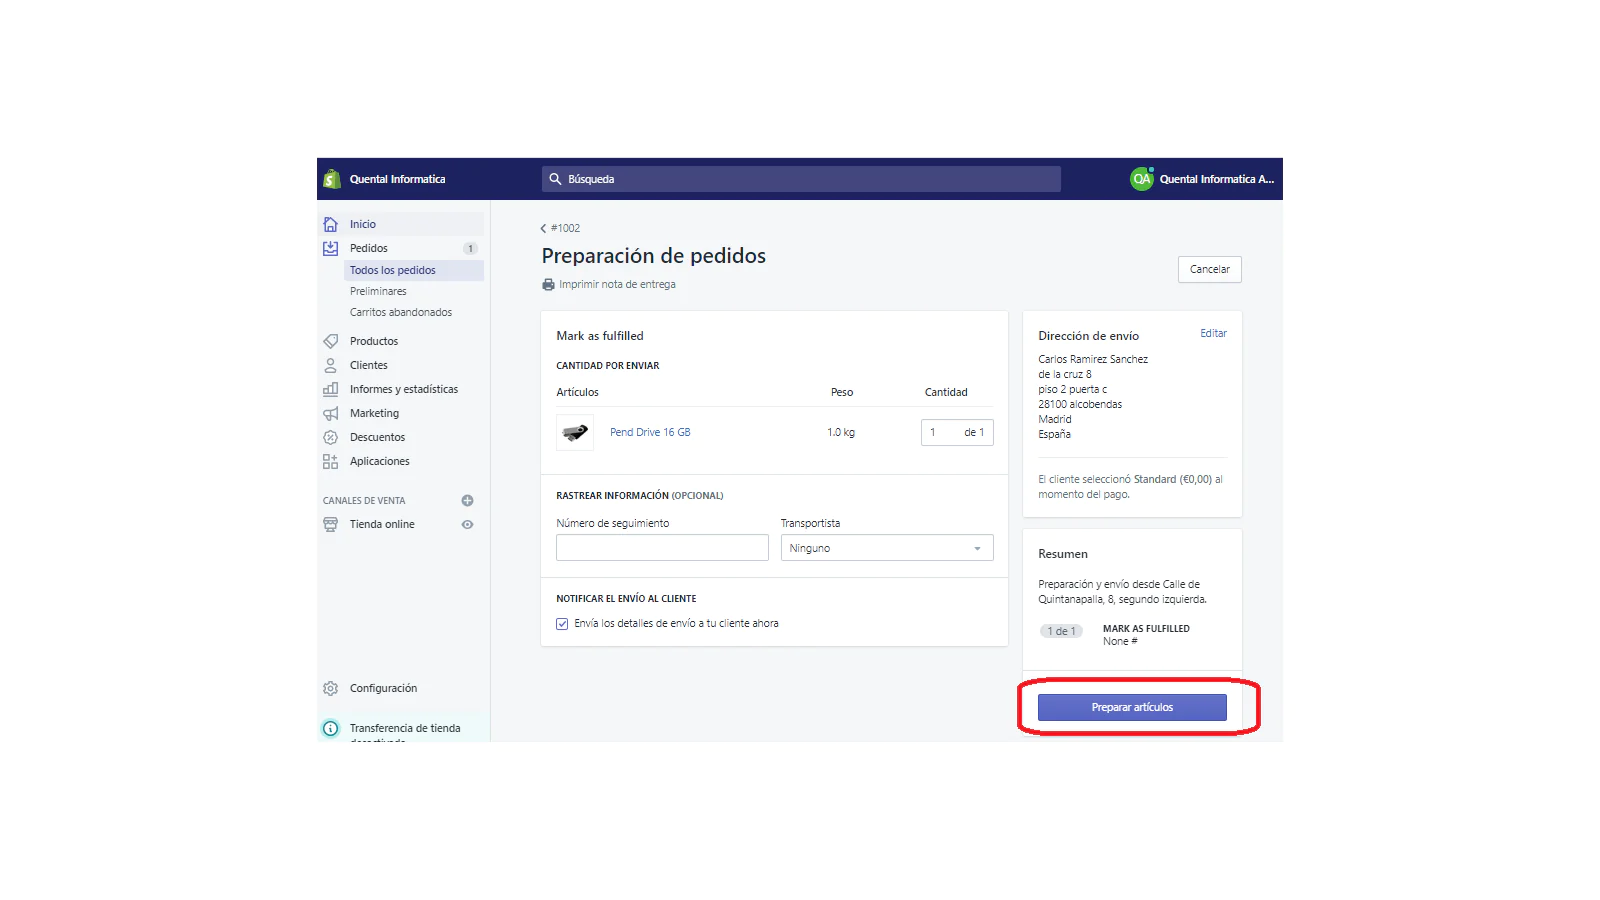
Task: Add sales channel with plus icon
Action: 467,500
